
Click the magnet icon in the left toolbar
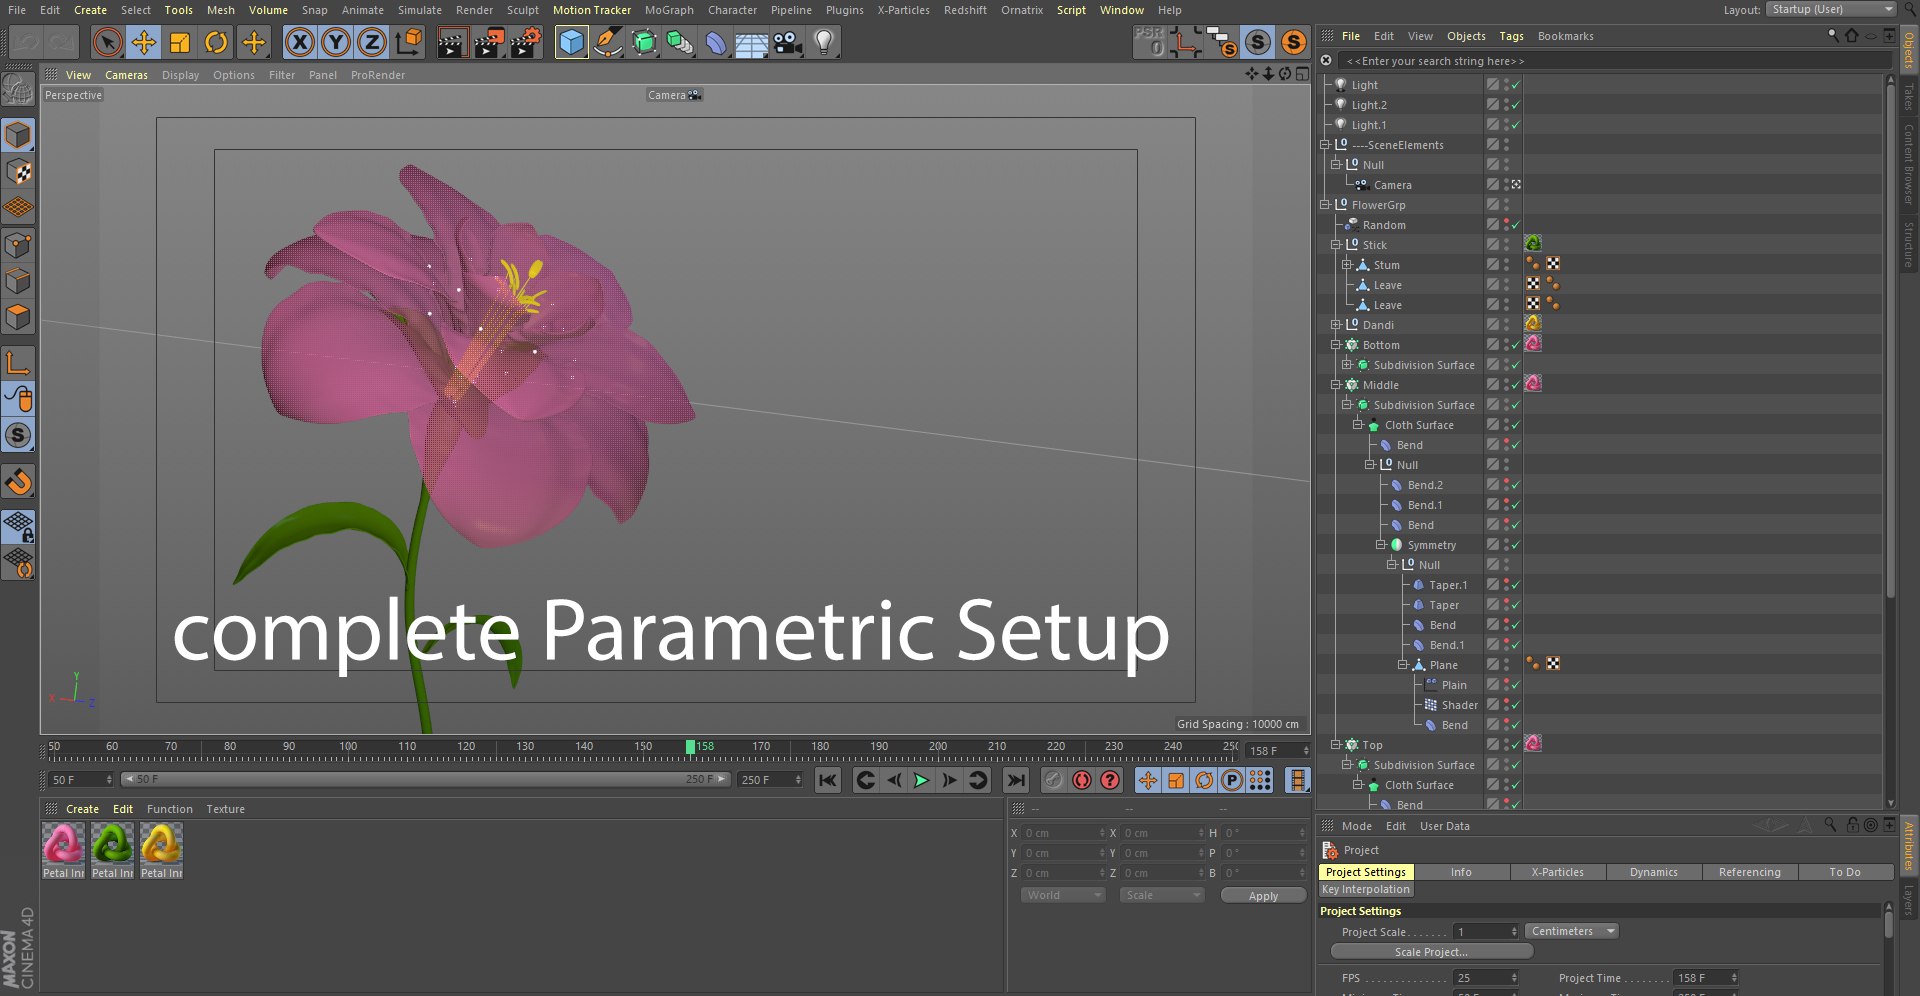point(19,482)
